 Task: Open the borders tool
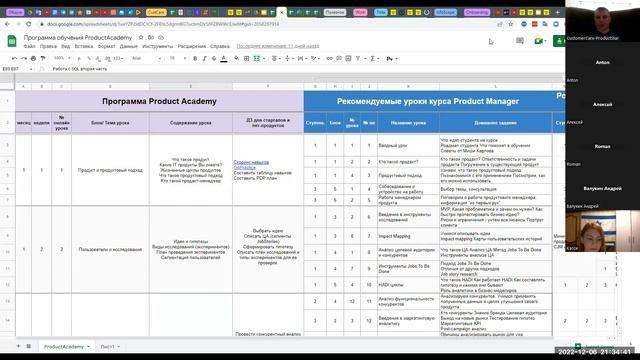(x=247, y=58)
